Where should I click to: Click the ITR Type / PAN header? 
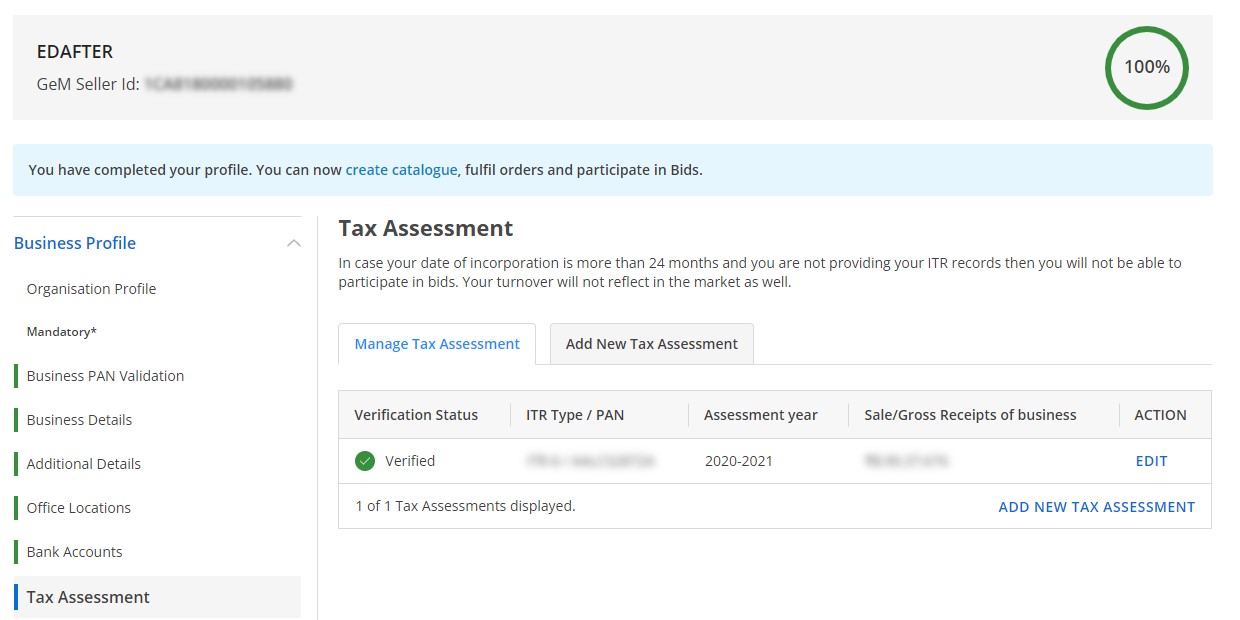[575, 415]
